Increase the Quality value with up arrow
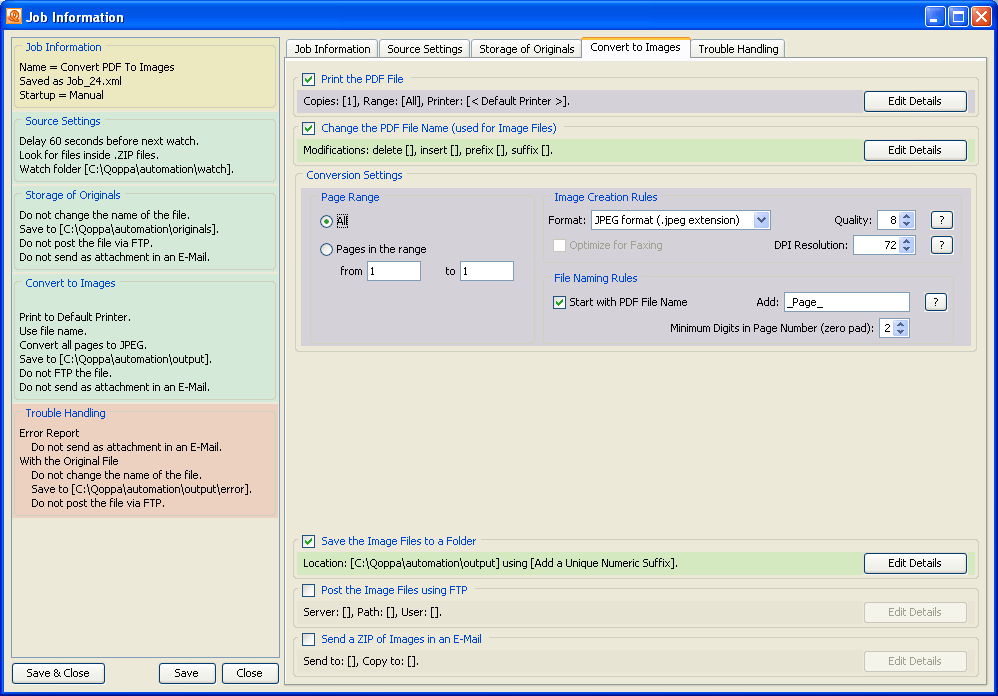This screenshot has width=998, height=696. coord(907,216)
